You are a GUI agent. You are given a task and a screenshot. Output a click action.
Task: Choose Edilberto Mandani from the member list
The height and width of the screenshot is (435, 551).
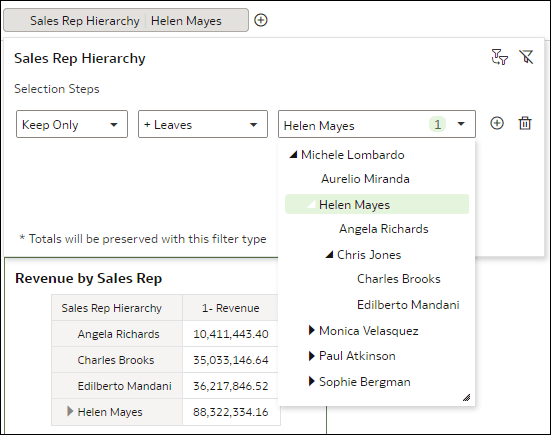[x=408, y=305]
